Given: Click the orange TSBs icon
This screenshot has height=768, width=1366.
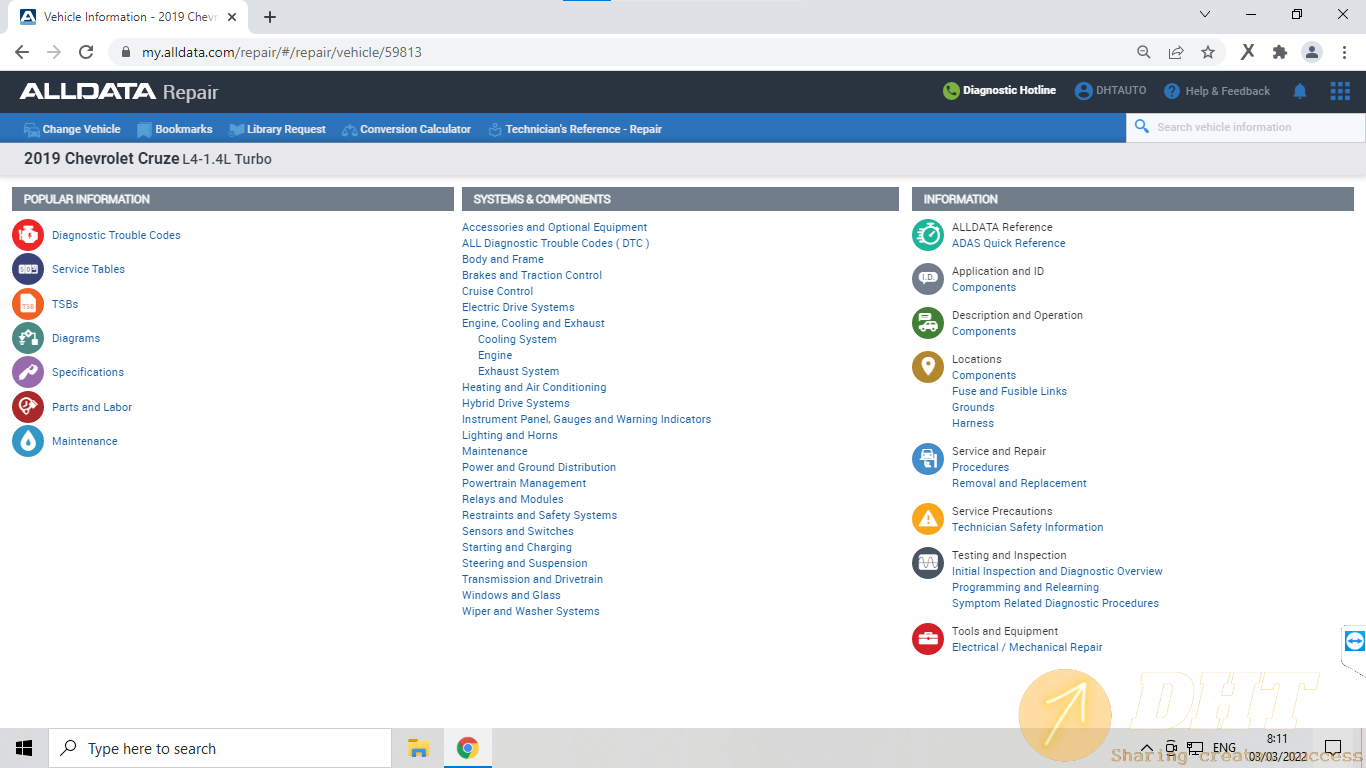Looking at the screenshot, I should (28, 304).
